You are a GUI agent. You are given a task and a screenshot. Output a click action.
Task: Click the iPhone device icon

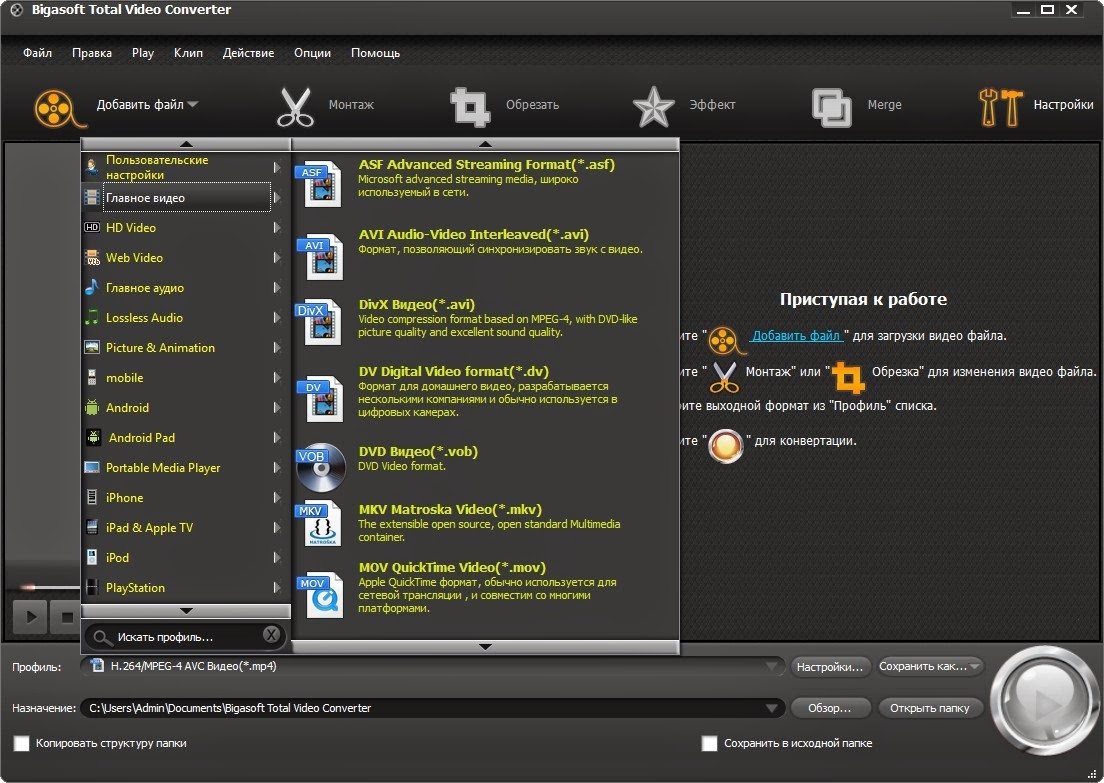[x=92, y=497]
